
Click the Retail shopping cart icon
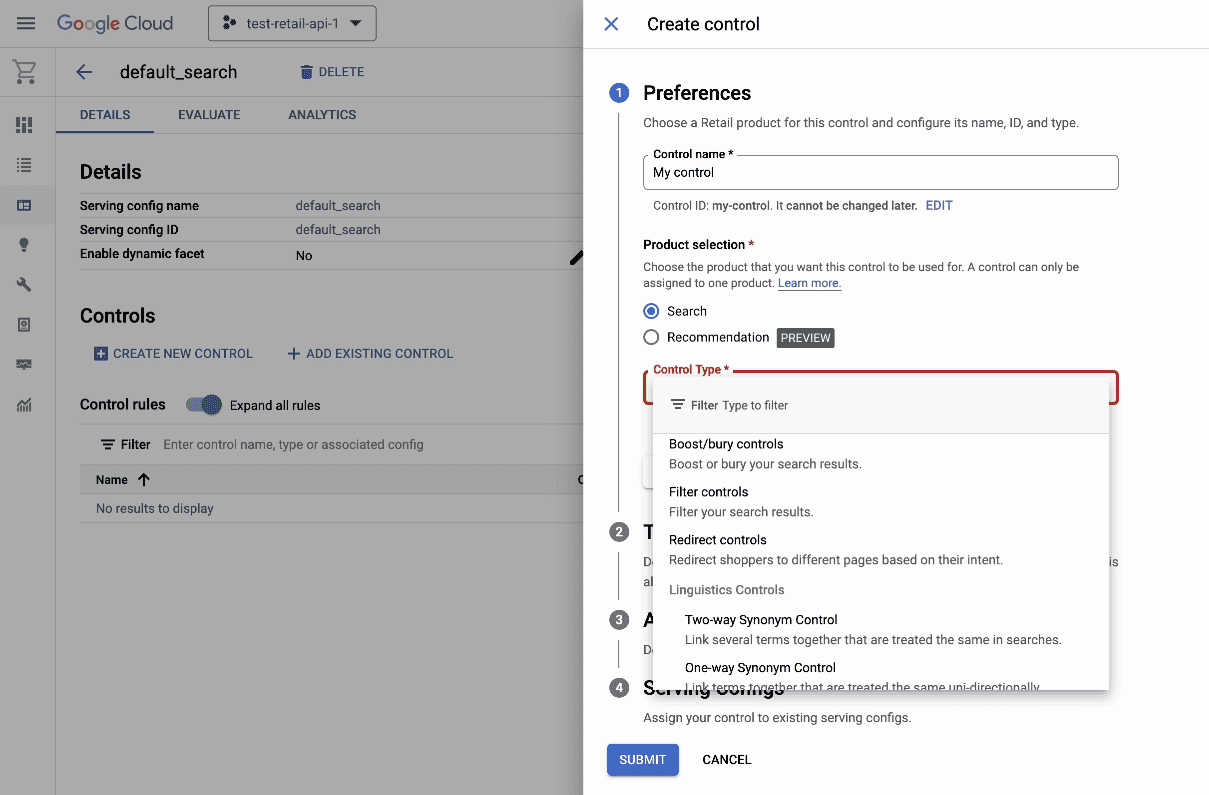(x=24, y=72)
